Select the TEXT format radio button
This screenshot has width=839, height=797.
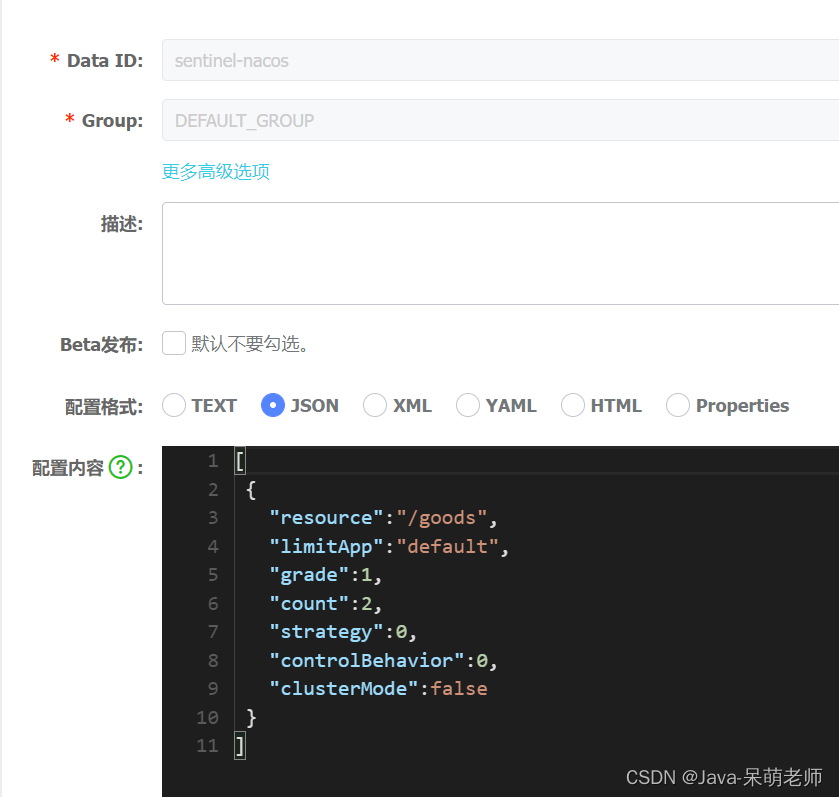click(x=174, y=405)
